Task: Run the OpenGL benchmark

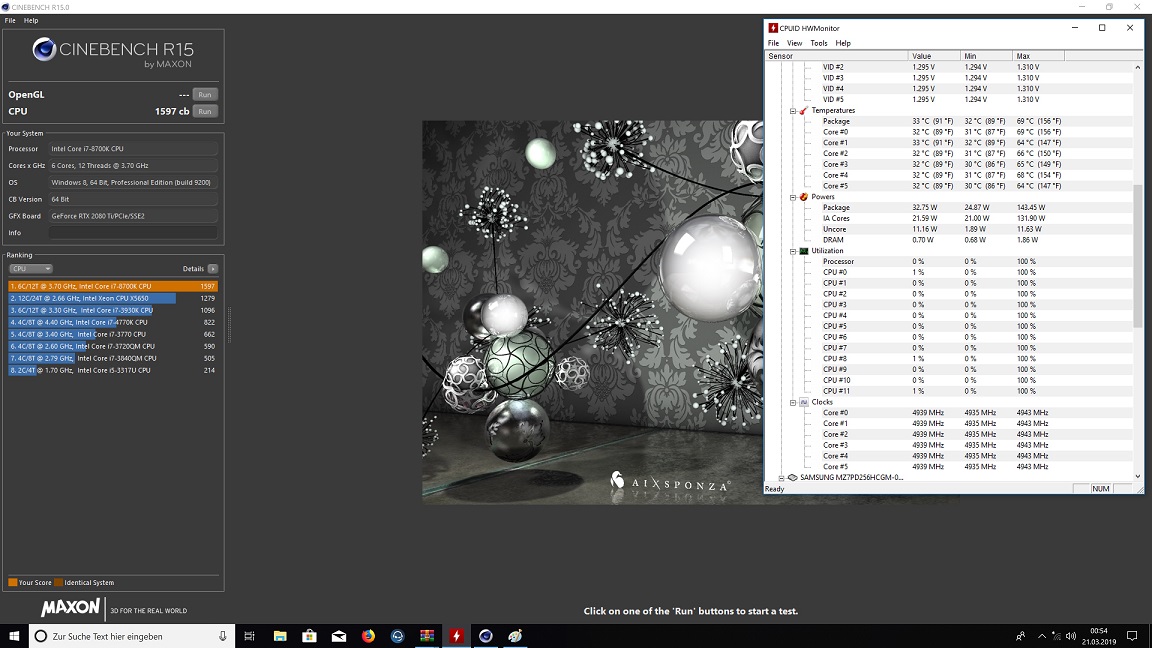Action: click(x=205, y=95)
